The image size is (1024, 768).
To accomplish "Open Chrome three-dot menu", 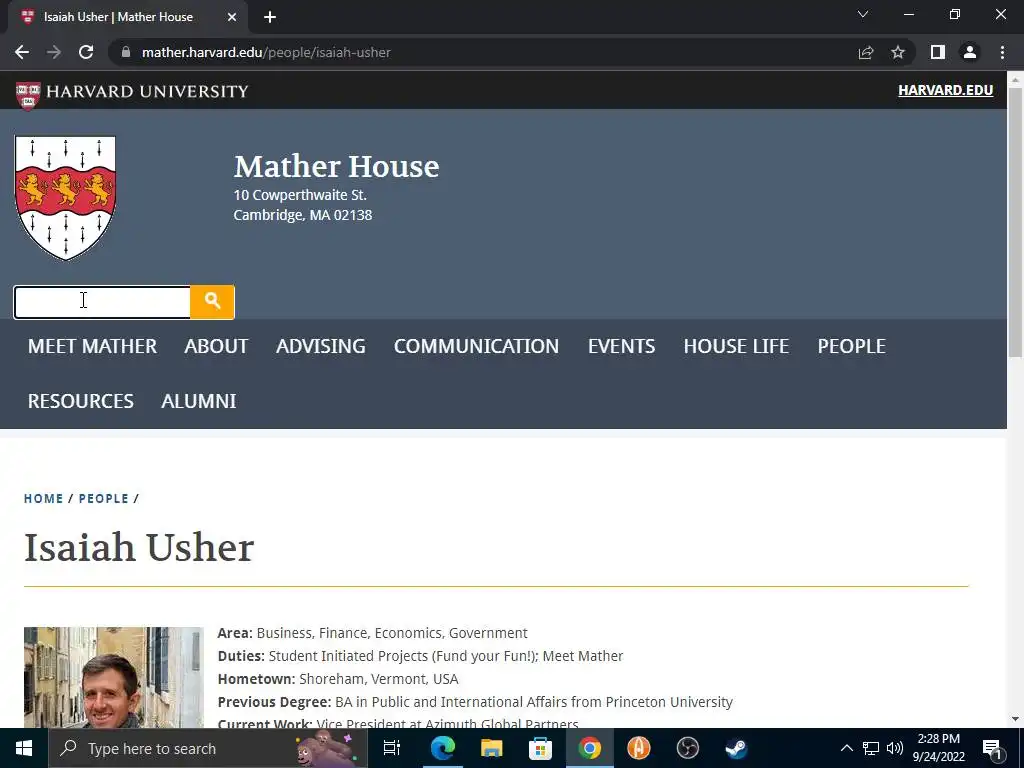I will [x=1002, y=52].
